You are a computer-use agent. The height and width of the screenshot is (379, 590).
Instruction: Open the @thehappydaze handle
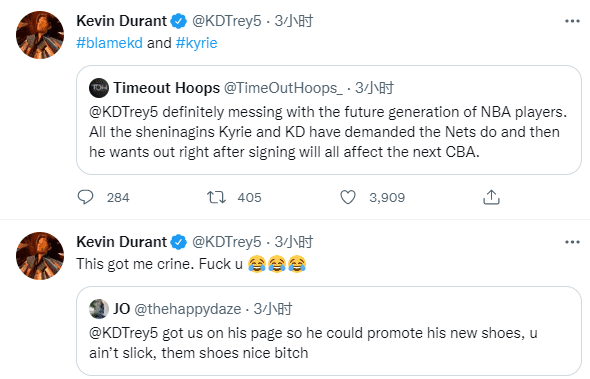tap(188, 309)
